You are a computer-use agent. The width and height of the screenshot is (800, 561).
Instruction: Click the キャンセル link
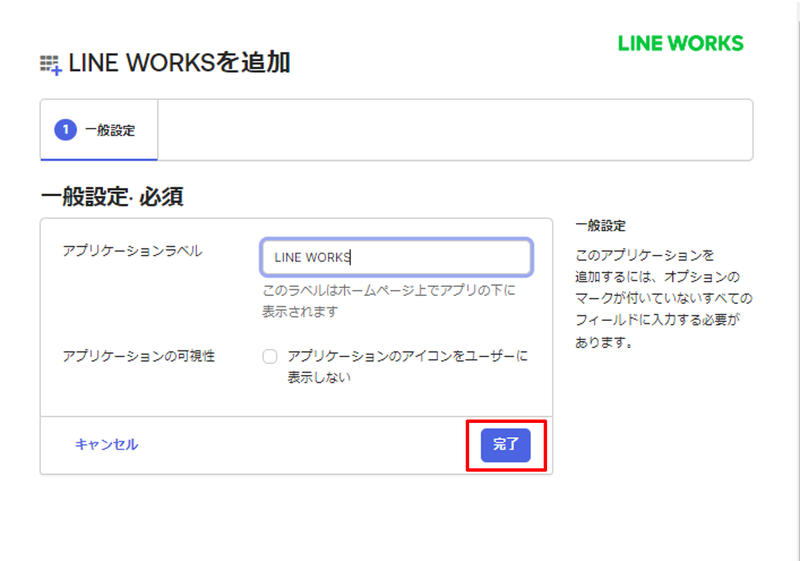point(107,444)
